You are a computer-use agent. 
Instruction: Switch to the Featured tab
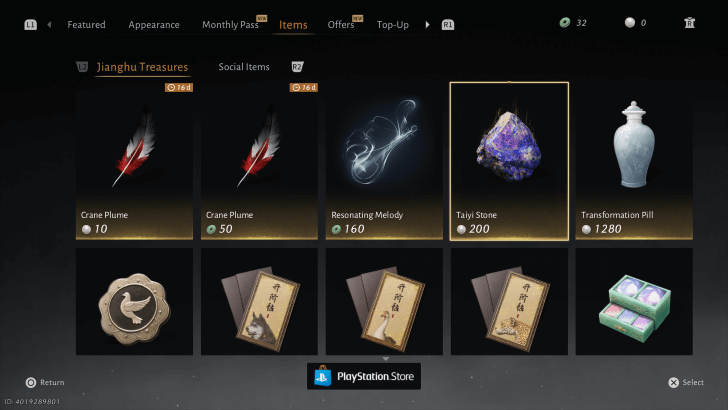(86, 25)
